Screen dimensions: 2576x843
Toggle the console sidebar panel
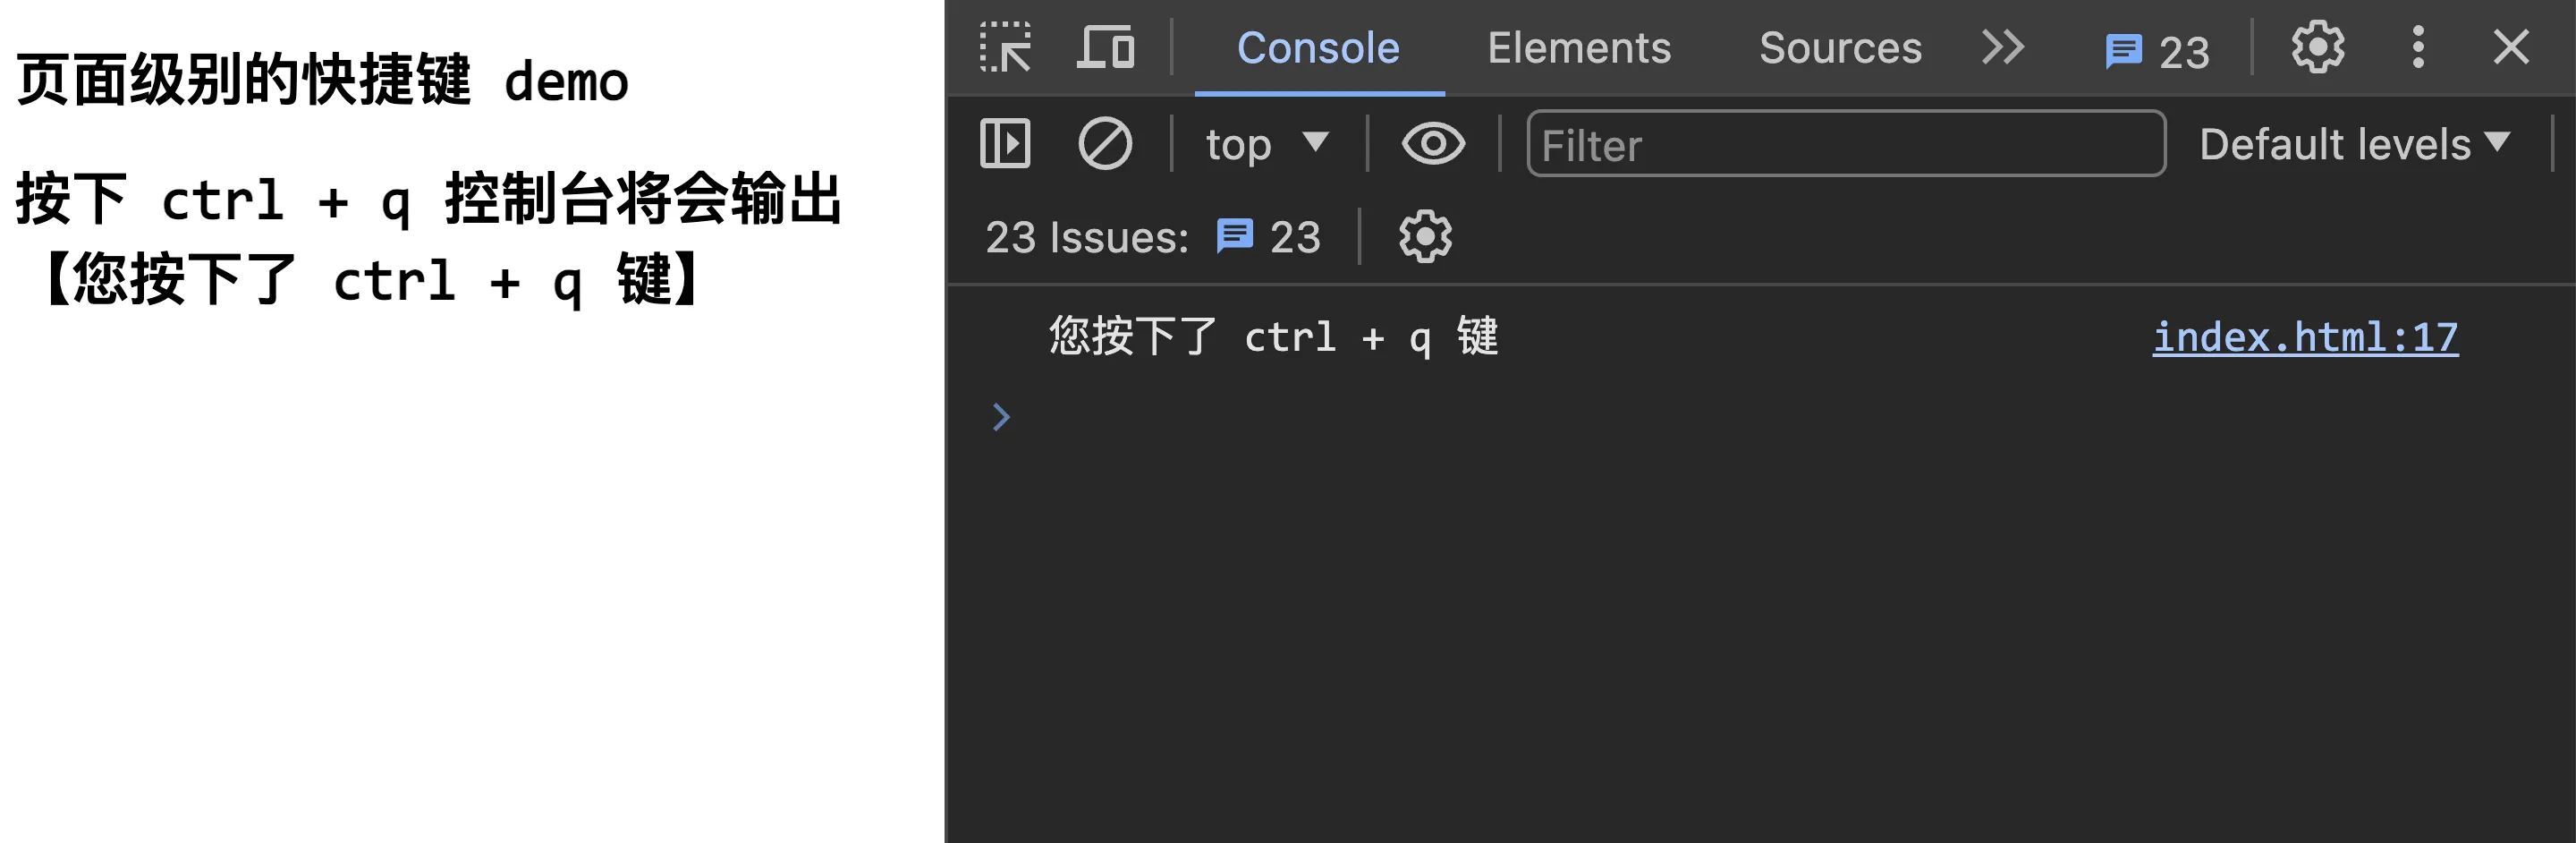click(x=1005, y=144)
